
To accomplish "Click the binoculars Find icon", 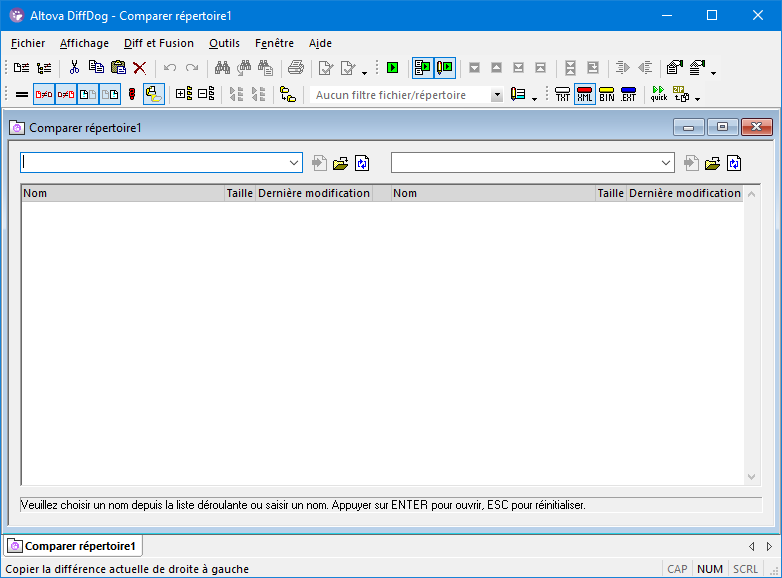I will (222, 68).
